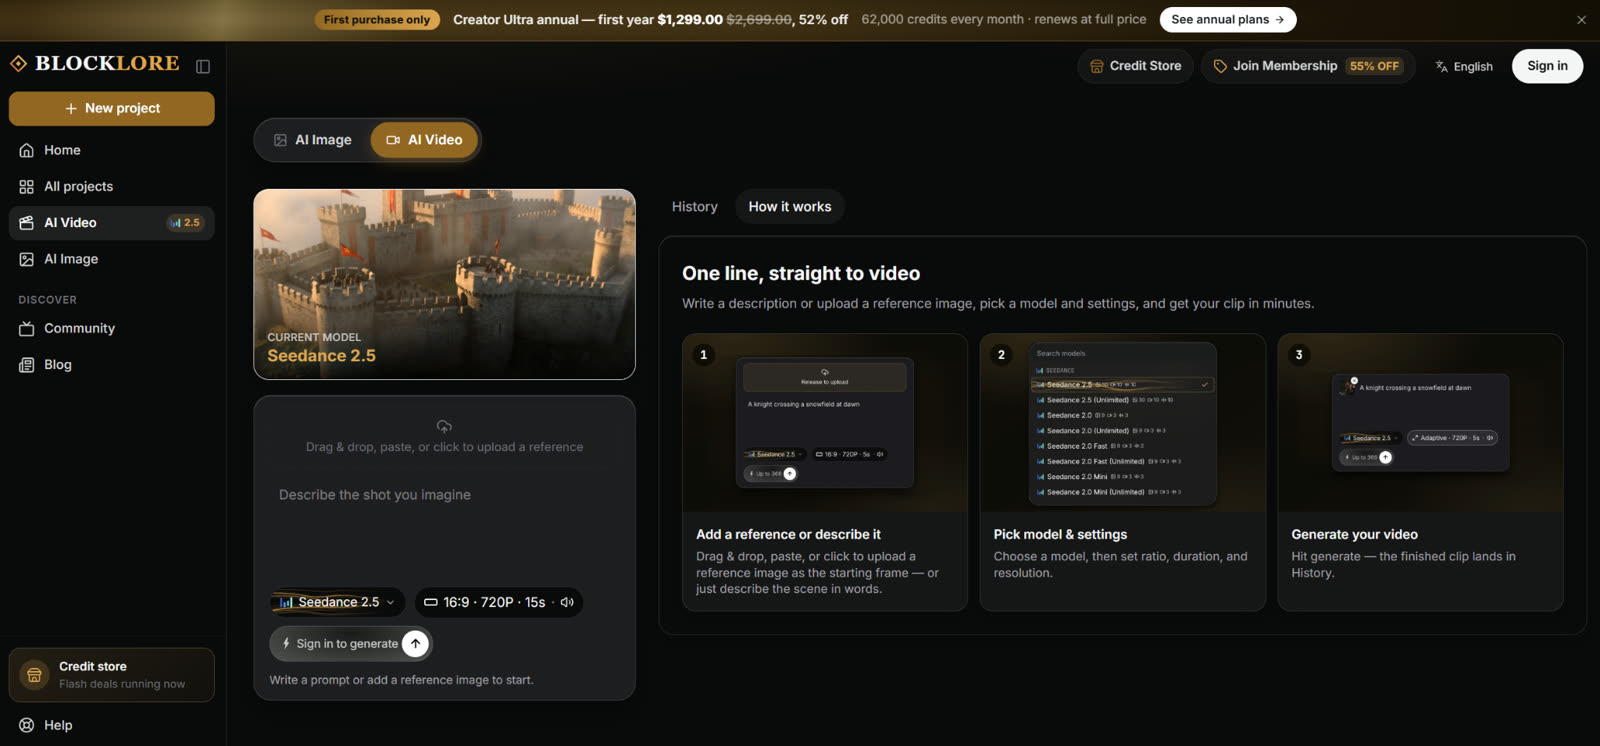Click into the Describe the shot prompt field
The width and height of the screenshot is (1600, 746).
click(x=444, y=530)
